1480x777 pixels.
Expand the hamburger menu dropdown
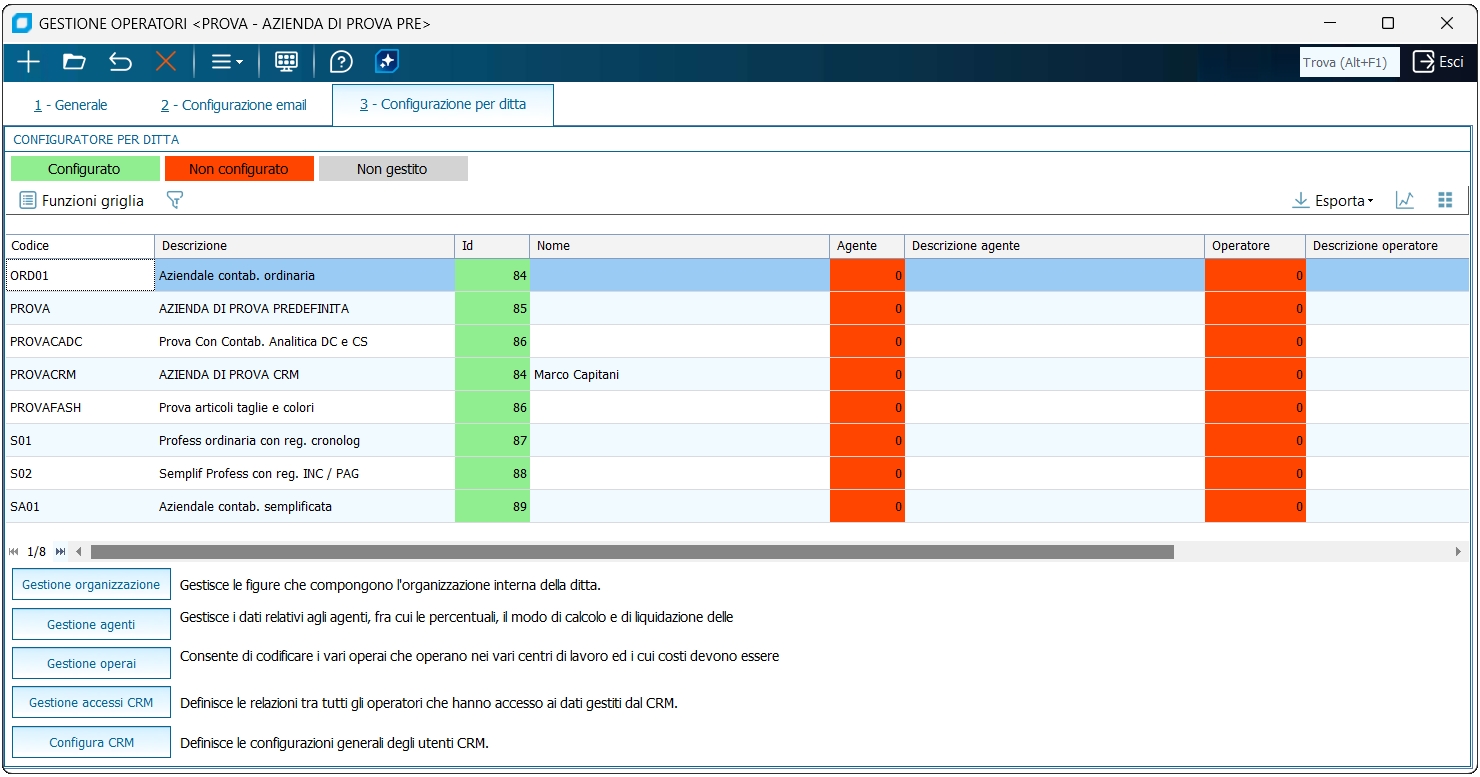227,62
